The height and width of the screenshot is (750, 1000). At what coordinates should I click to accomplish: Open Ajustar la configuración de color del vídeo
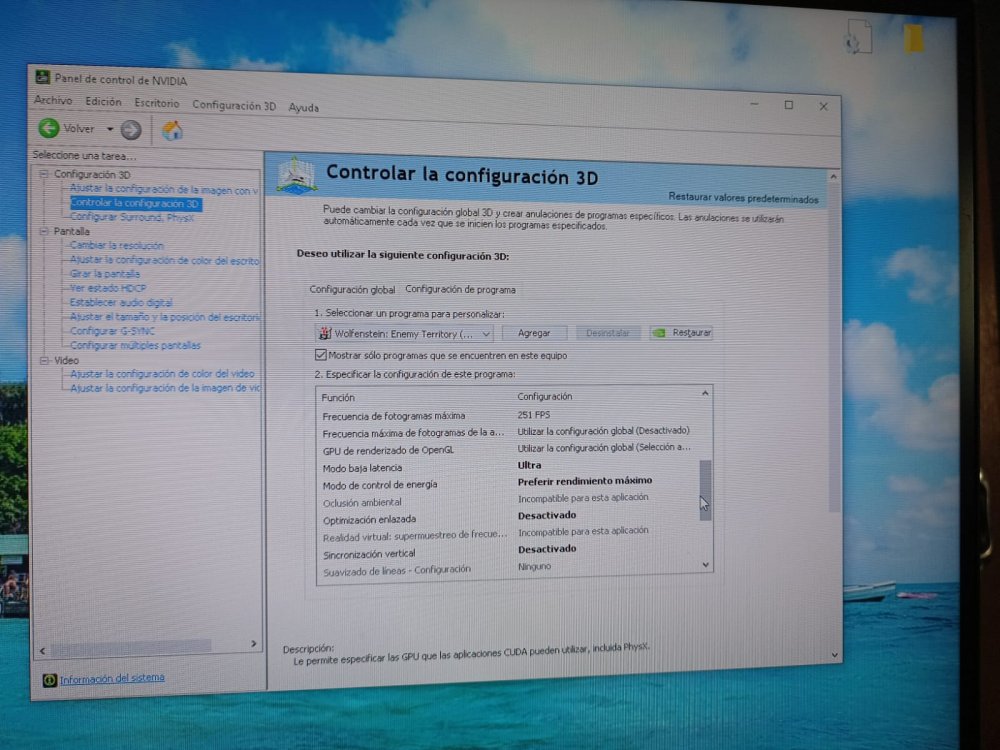(x=162, y=374)
